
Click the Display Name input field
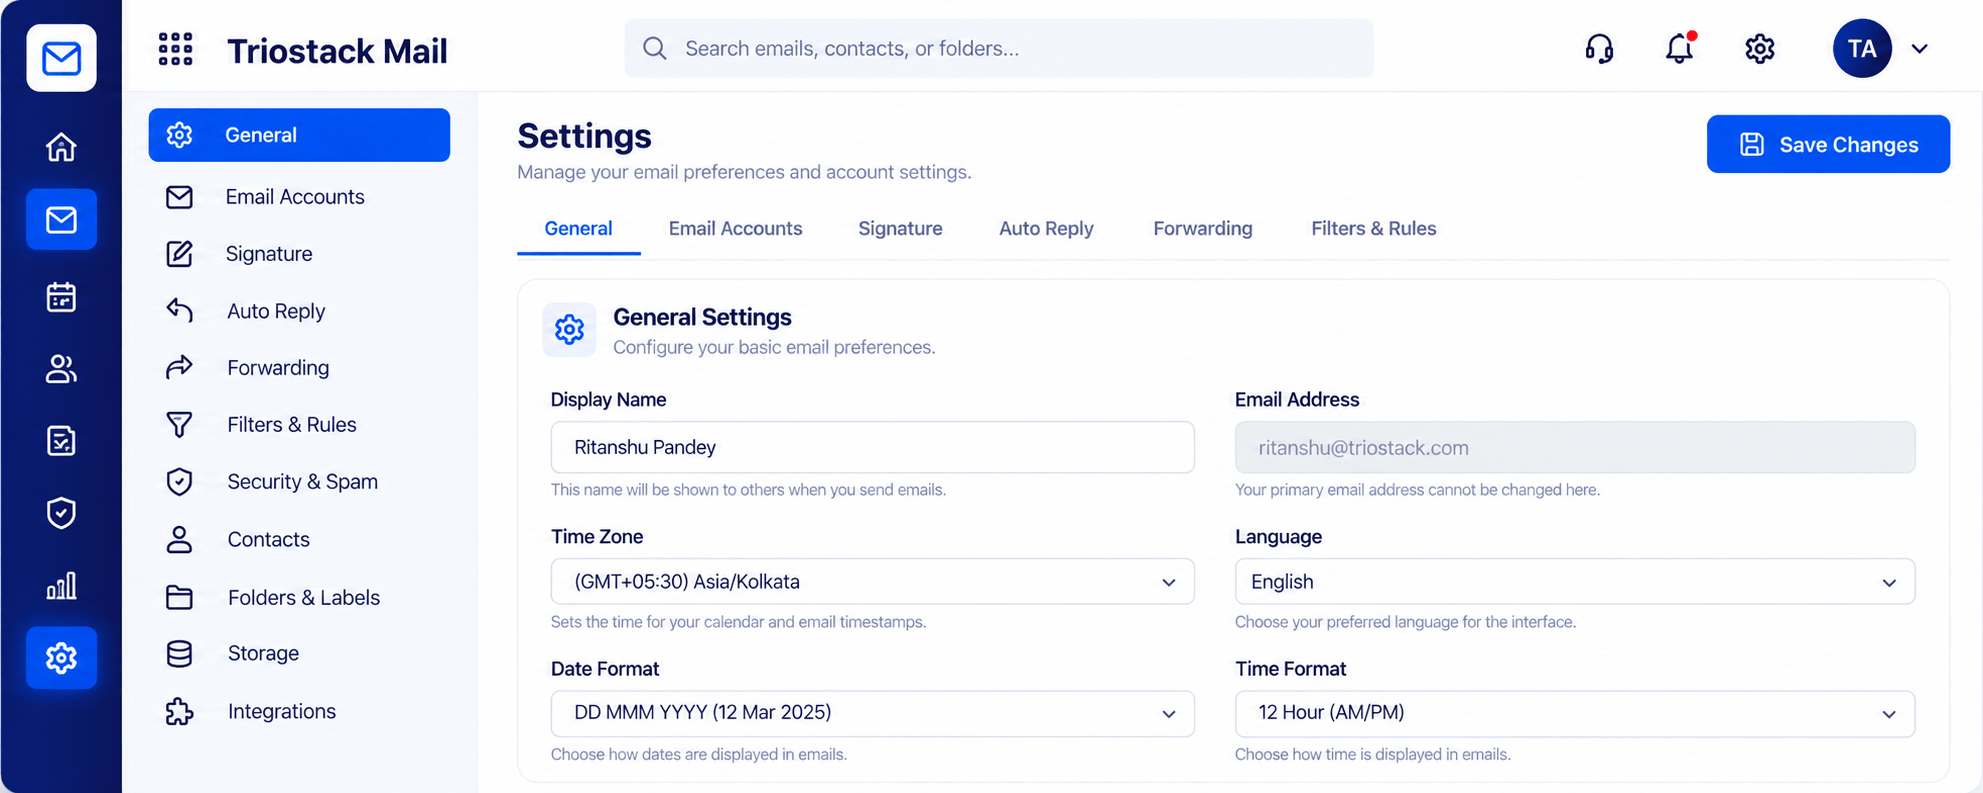point(872,447)
